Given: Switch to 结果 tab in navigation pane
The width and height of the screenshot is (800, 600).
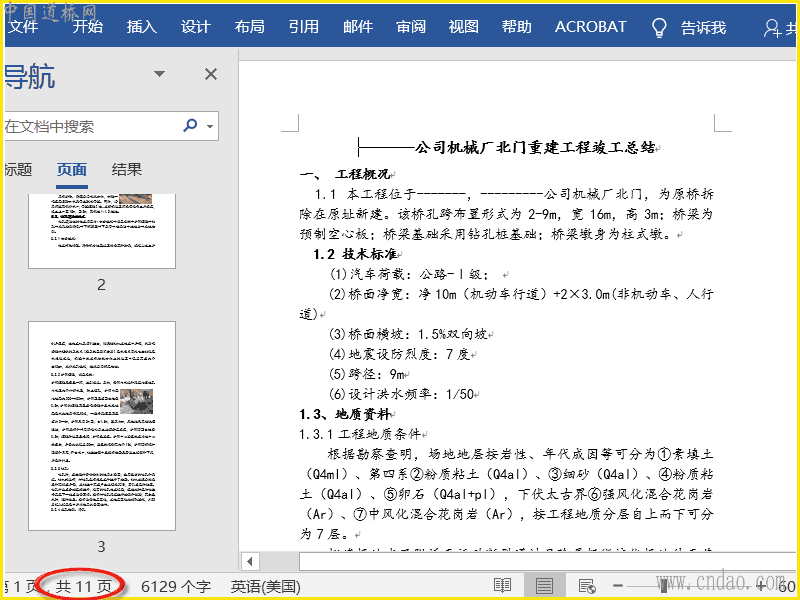Looking at the screenshot, I should tap(127, 170).
